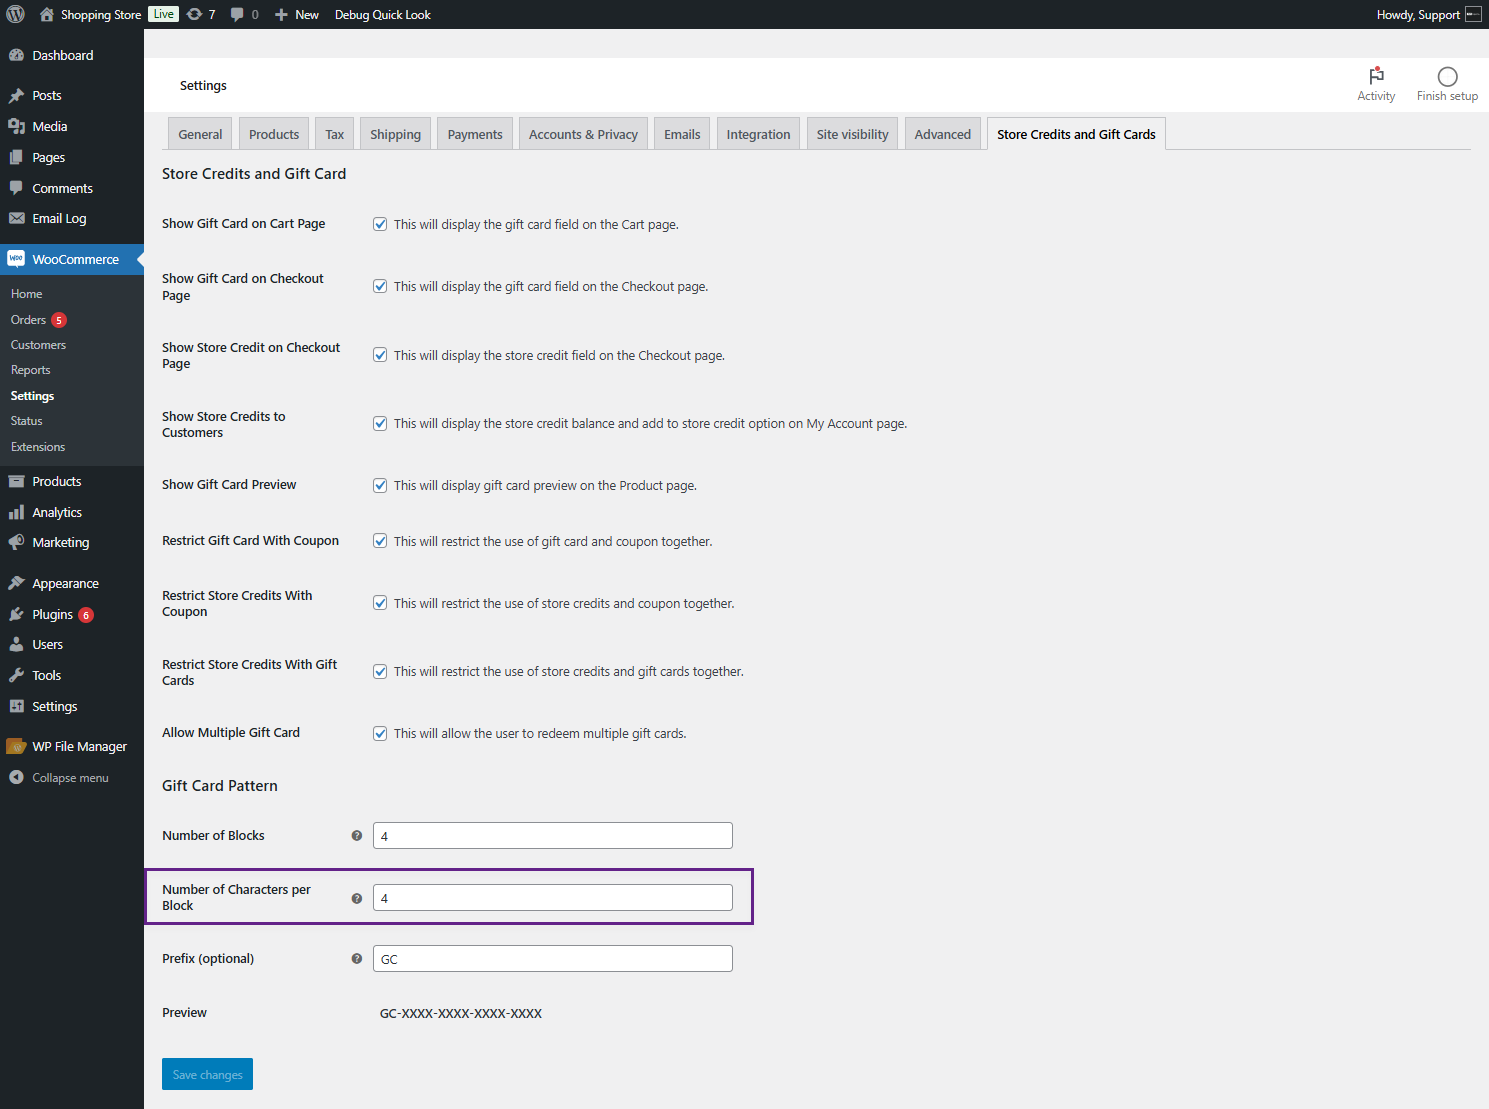Viewport: 1489px width, 1109px height.
Task: Open the Email Log sidebar menu
Action: [x=72, y=218]
